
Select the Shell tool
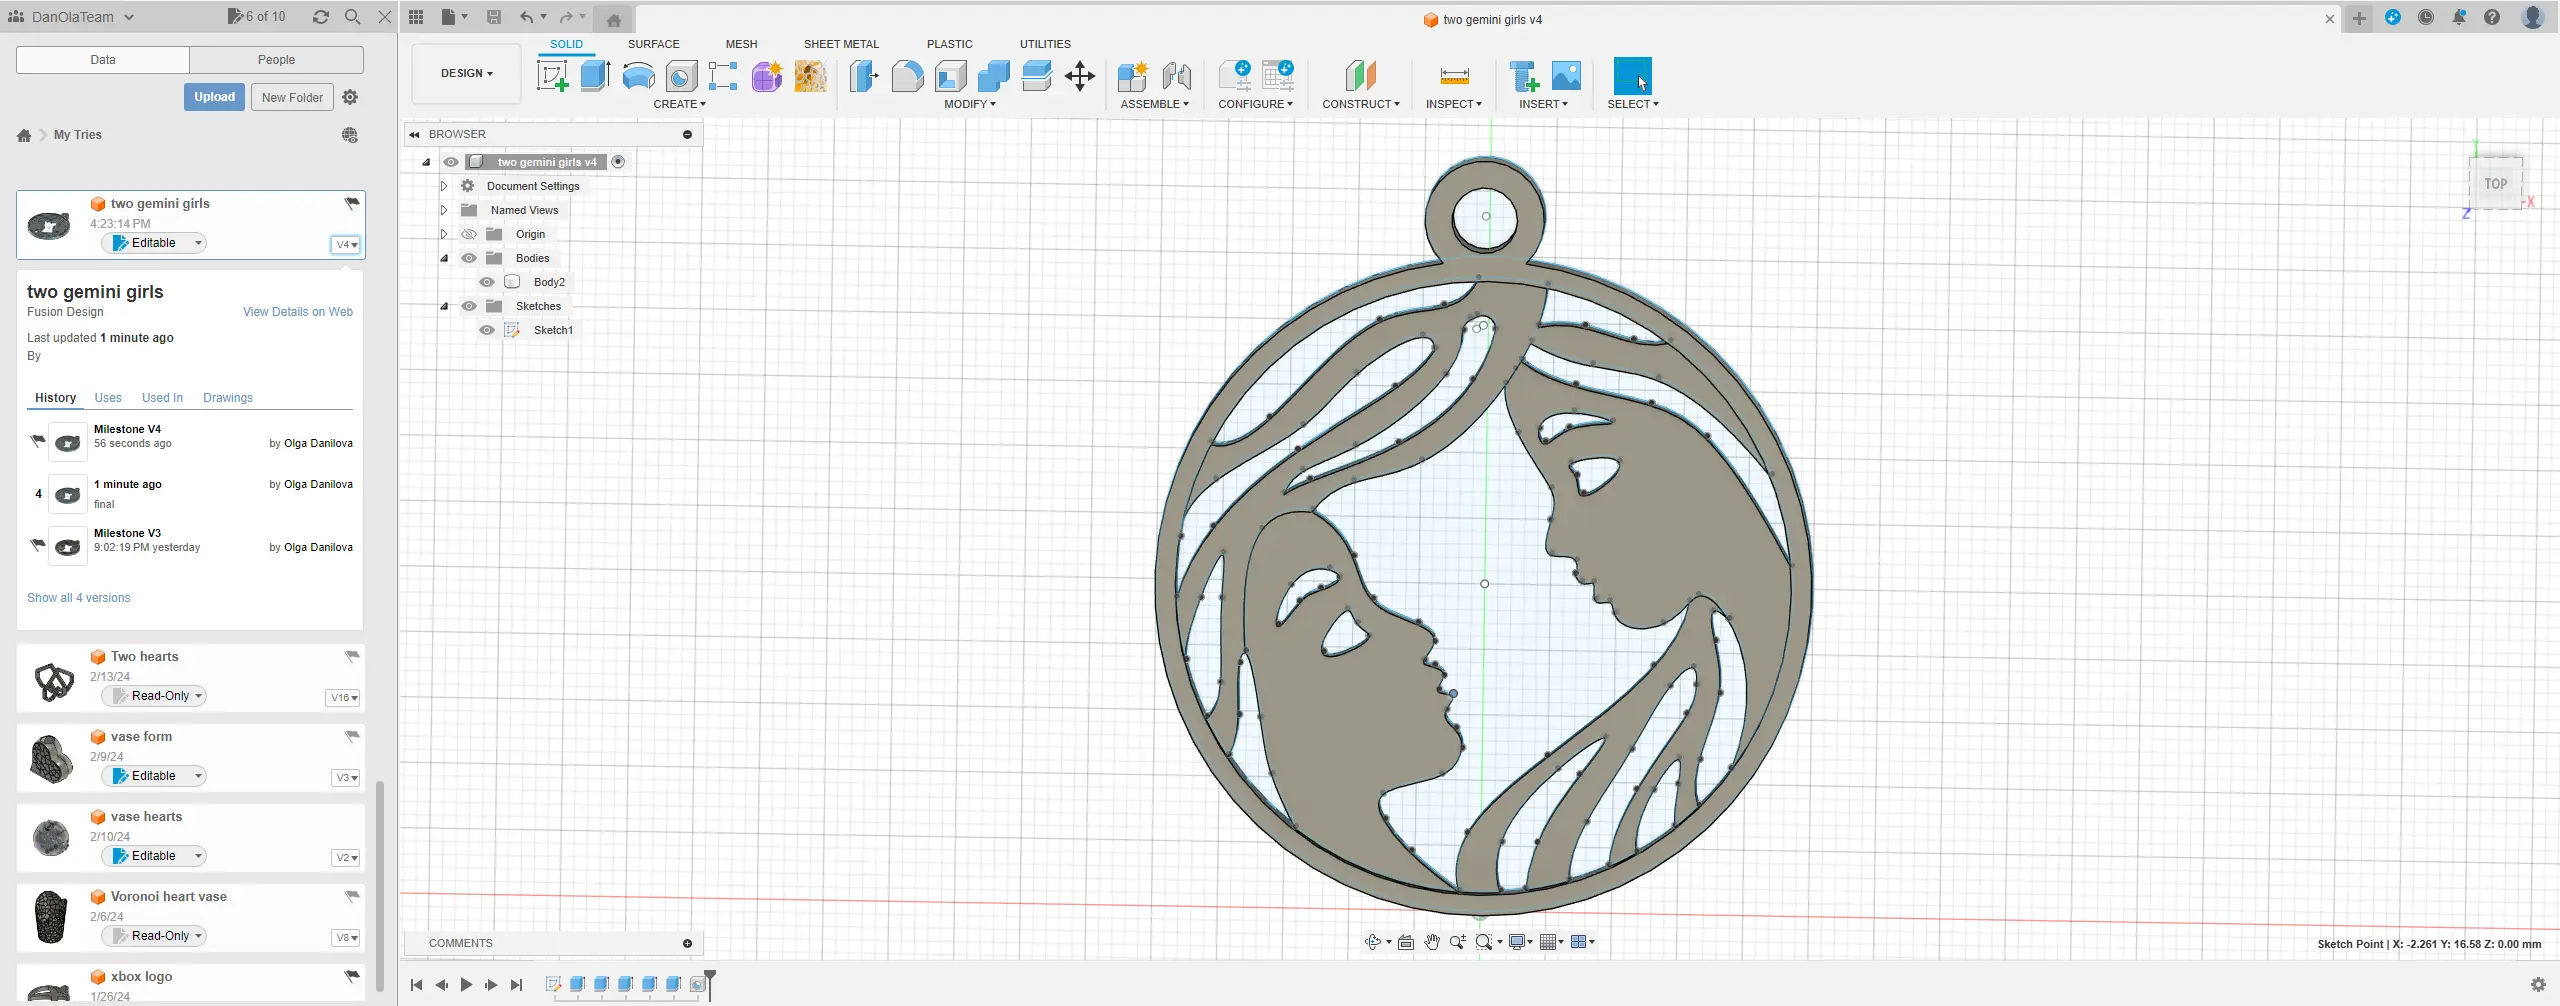click(x=951, y=76)
